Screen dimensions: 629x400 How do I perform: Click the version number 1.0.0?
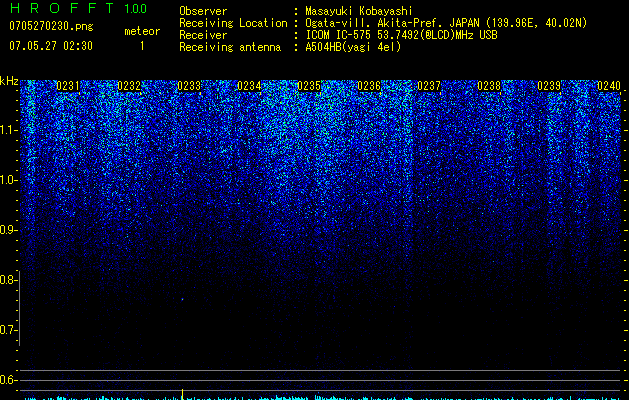click(136, 9)
